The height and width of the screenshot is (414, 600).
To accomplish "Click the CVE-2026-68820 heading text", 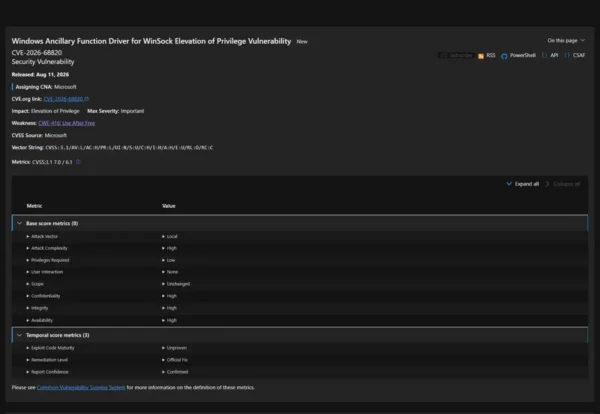I will coord(37,52).
